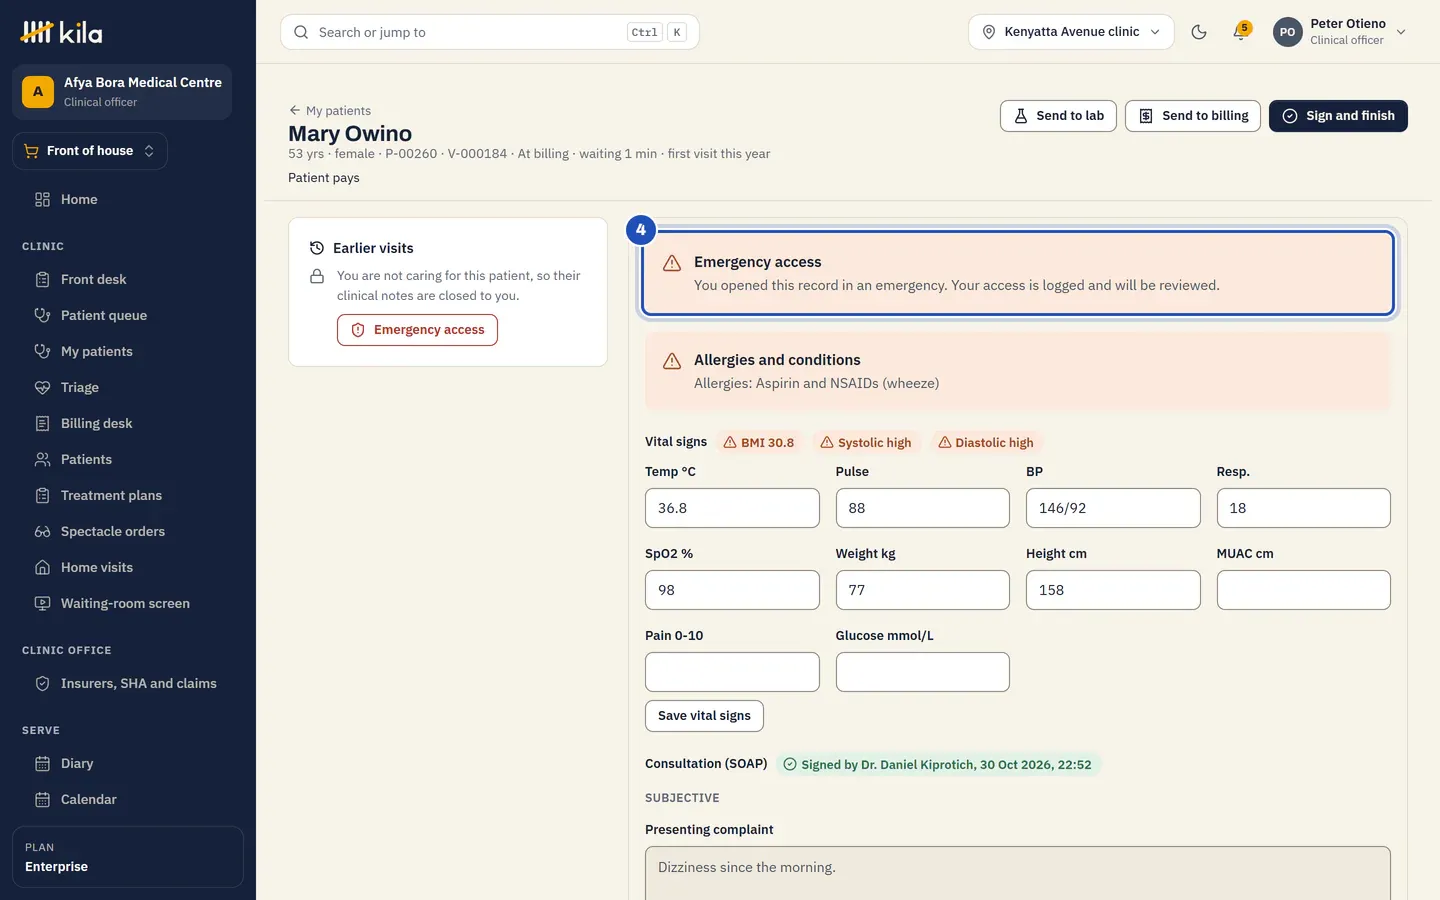Click the Spectacle orders glasses icon
The image size is (1440, 900).
tap(42, 532)
